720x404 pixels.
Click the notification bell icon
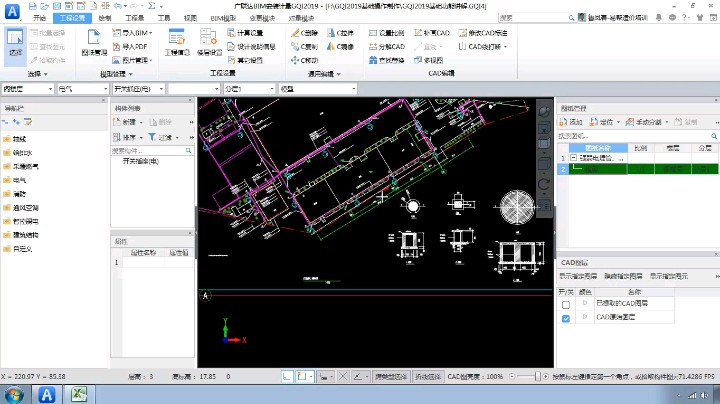click(658, 17)
